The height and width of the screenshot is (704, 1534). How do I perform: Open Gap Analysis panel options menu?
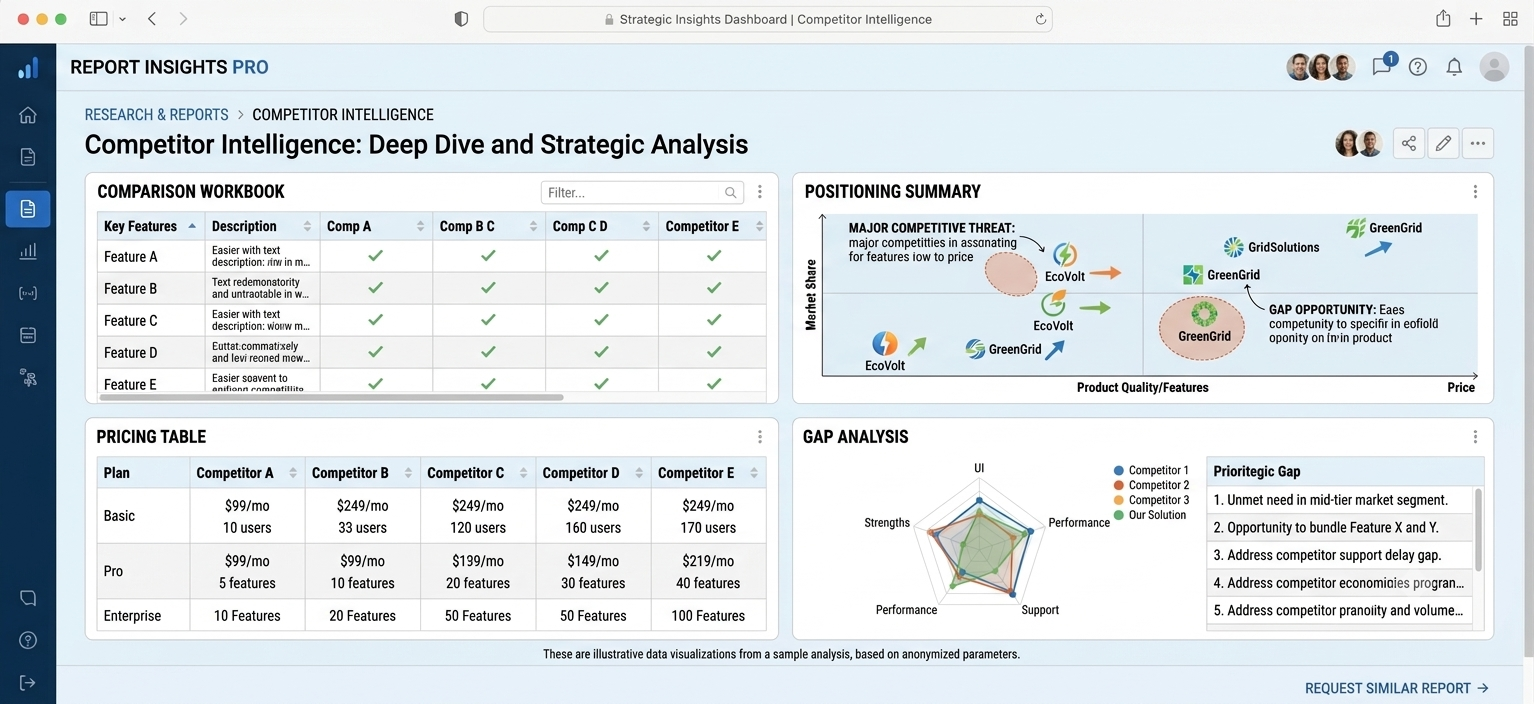pos(1475,437)
